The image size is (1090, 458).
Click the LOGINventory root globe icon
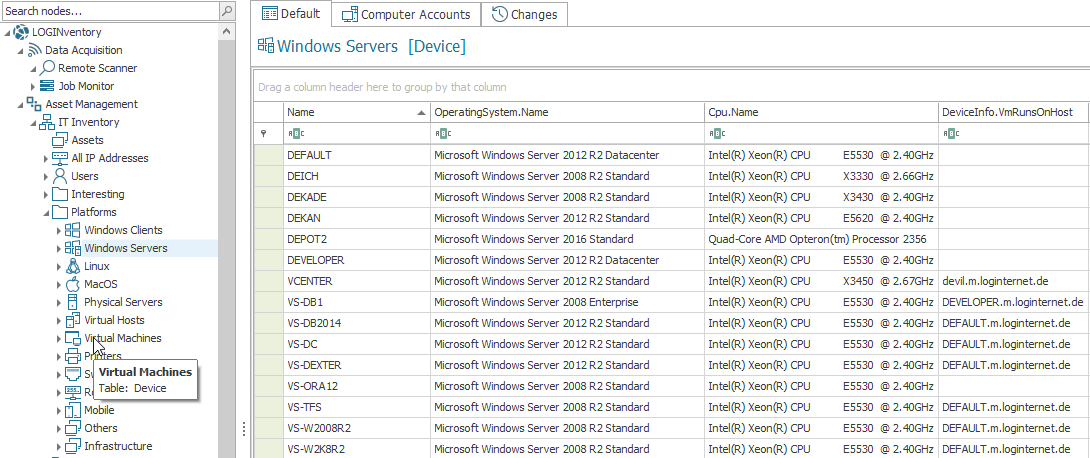click(x=21, y=32)
